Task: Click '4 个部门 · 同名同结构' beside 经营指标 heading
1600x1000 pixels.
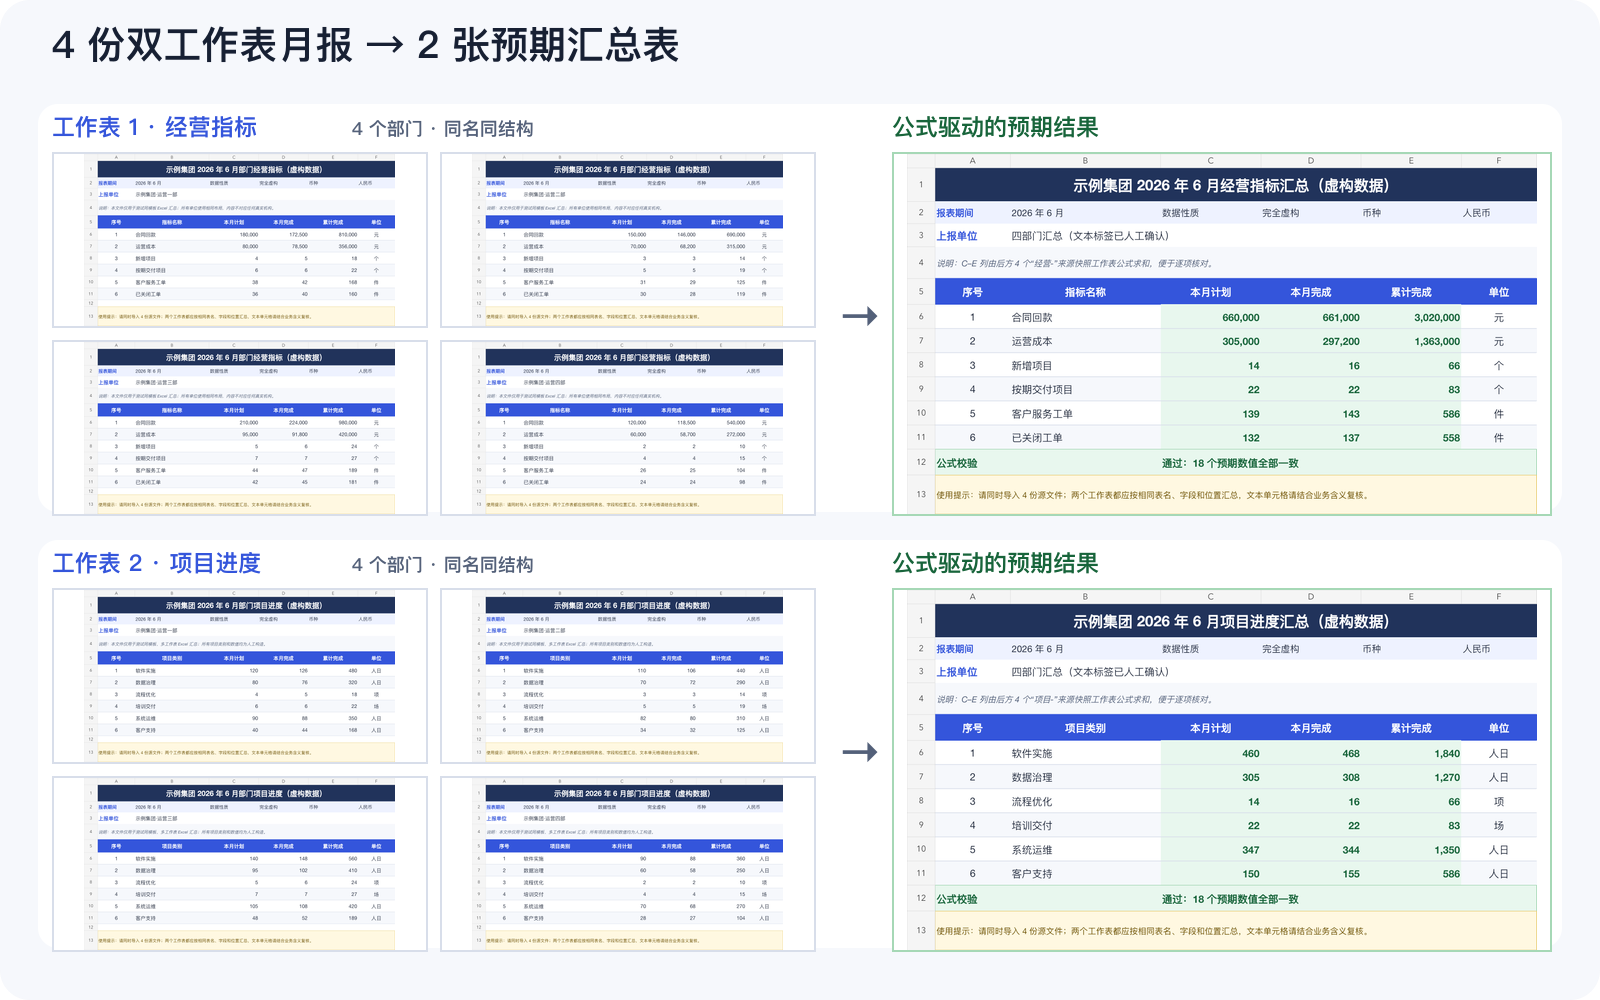Action: (442, 129)
